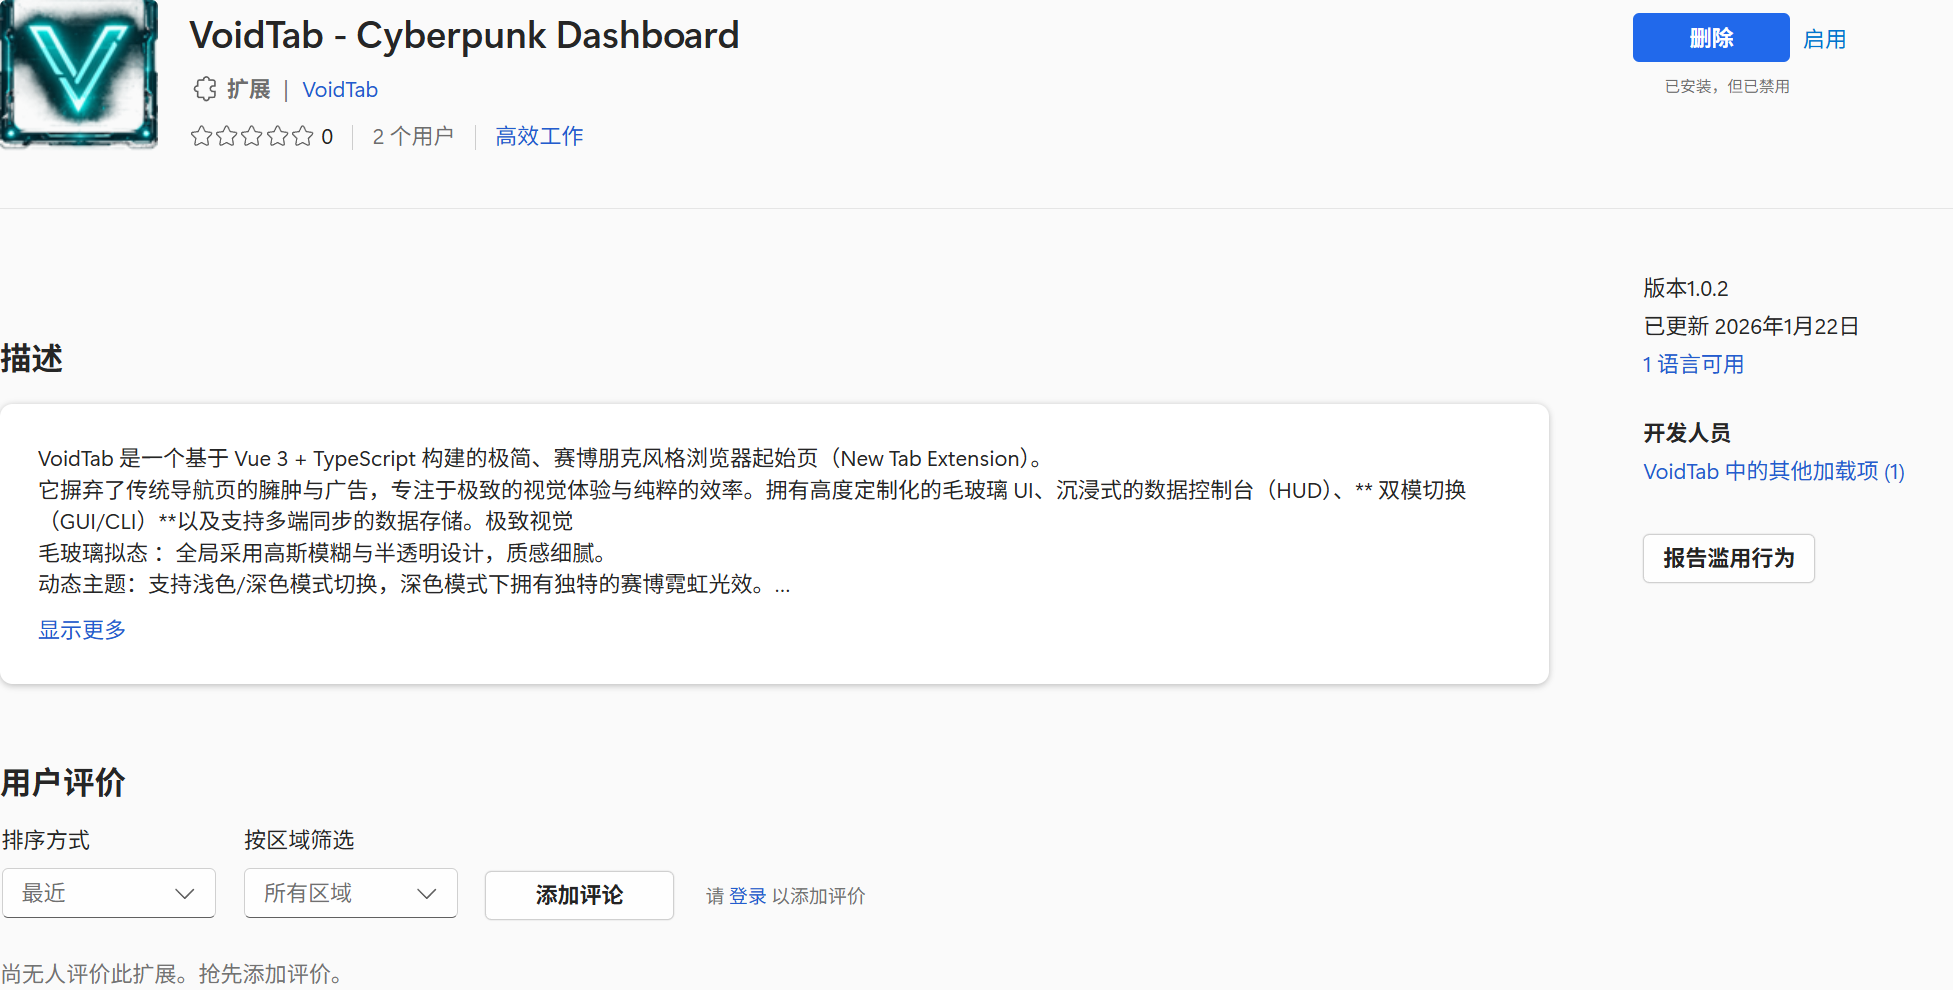
Task: Open the 所有区域 region filter dropdown
Action: coord(350,893)
